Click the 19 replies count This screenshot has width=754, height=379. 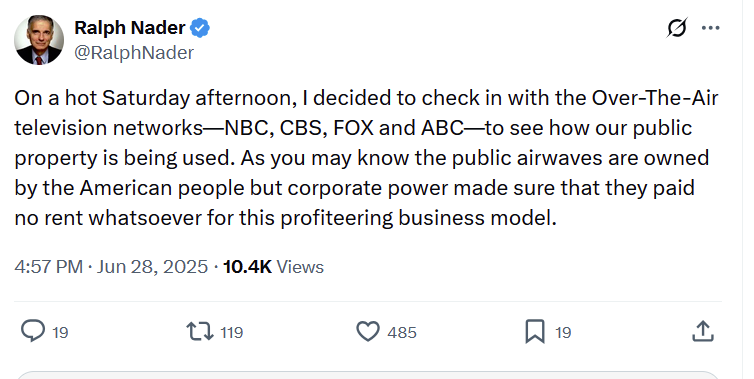60,332
